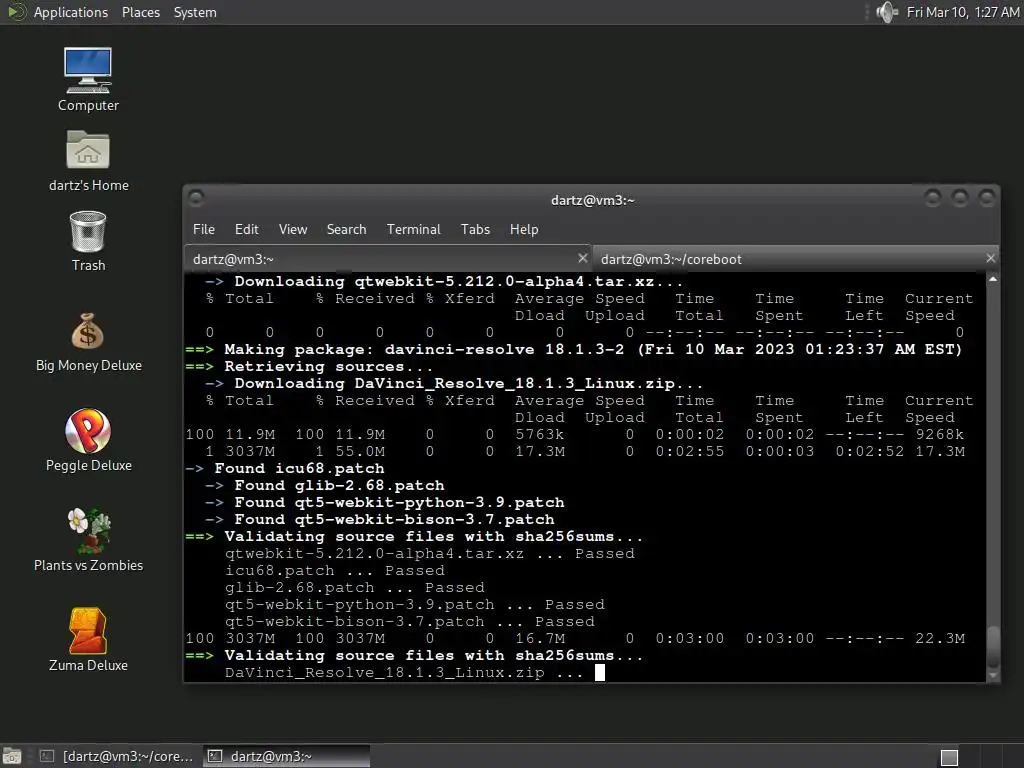Click 'Retrieving sources...' terminal line

310,366
